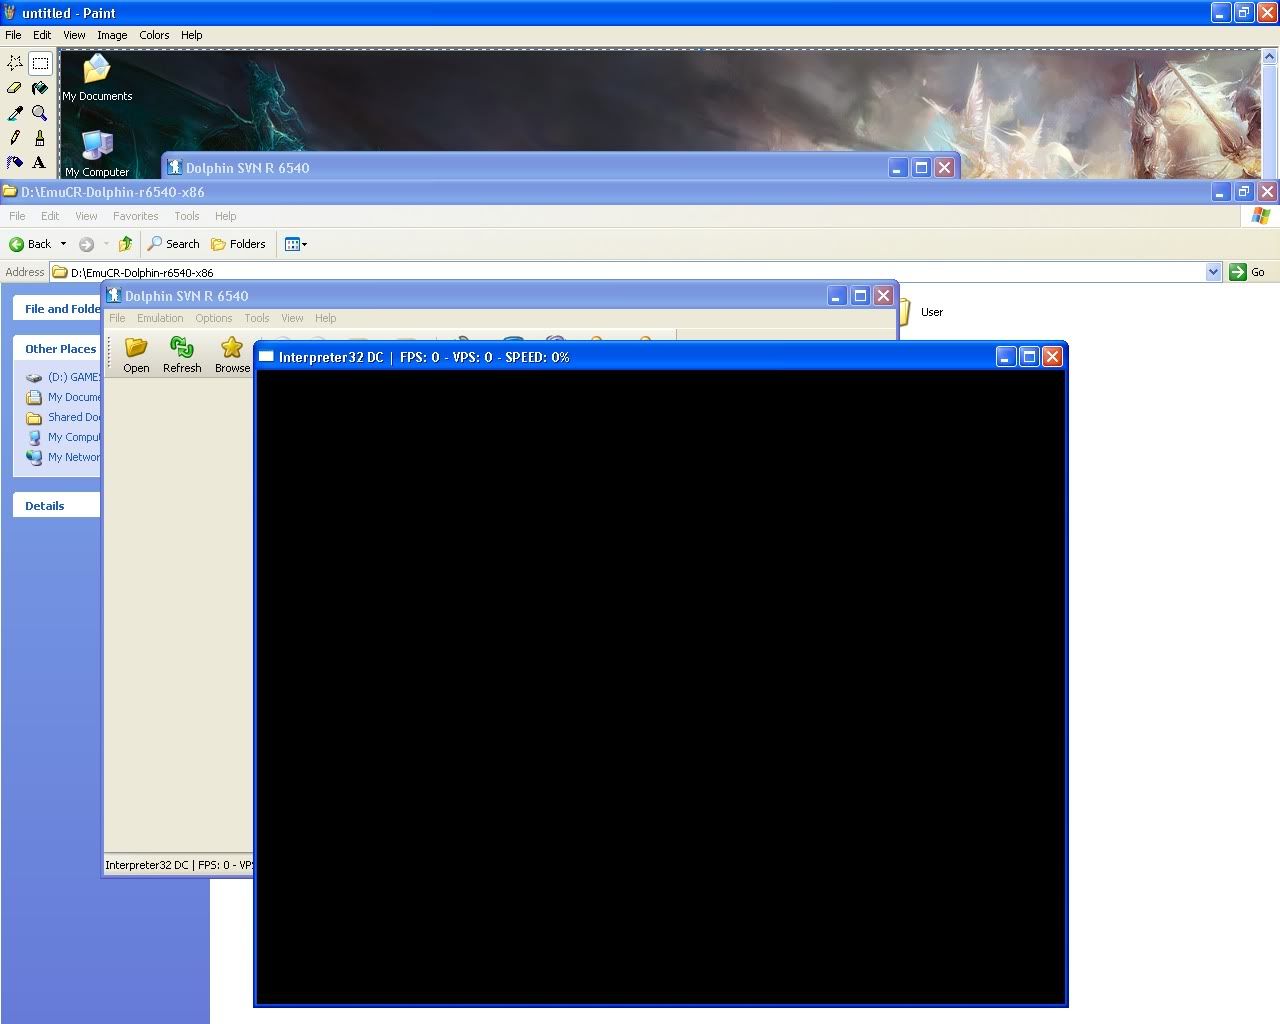This screenshot has width=1280, height=1024.
Task: Select the rectangular Select tool in Paint
Action: 40,63
